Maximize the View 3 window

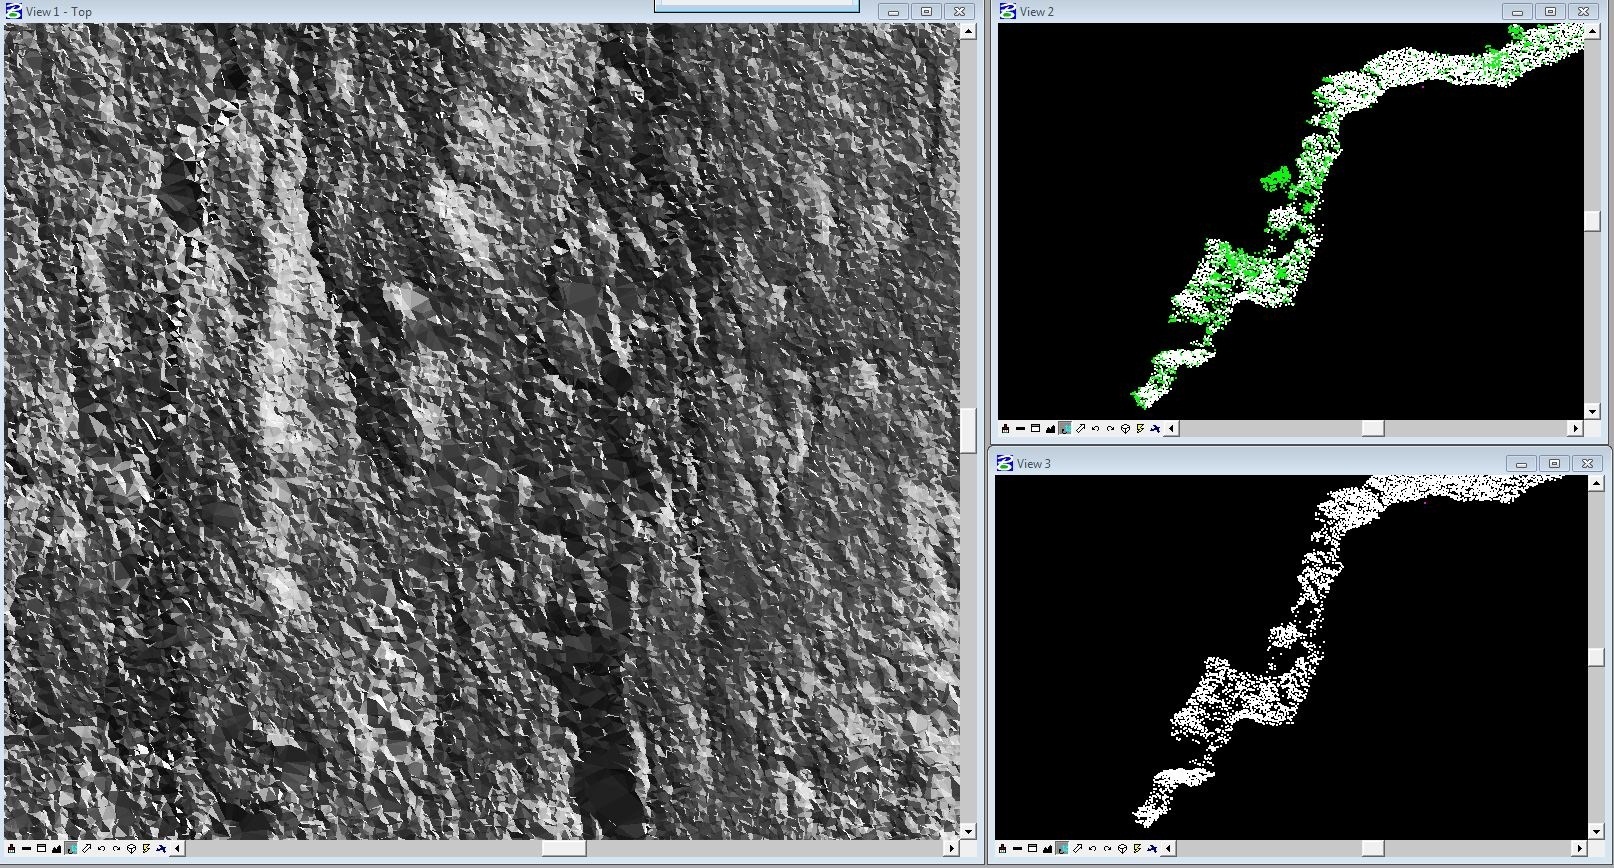[1554, 464]
